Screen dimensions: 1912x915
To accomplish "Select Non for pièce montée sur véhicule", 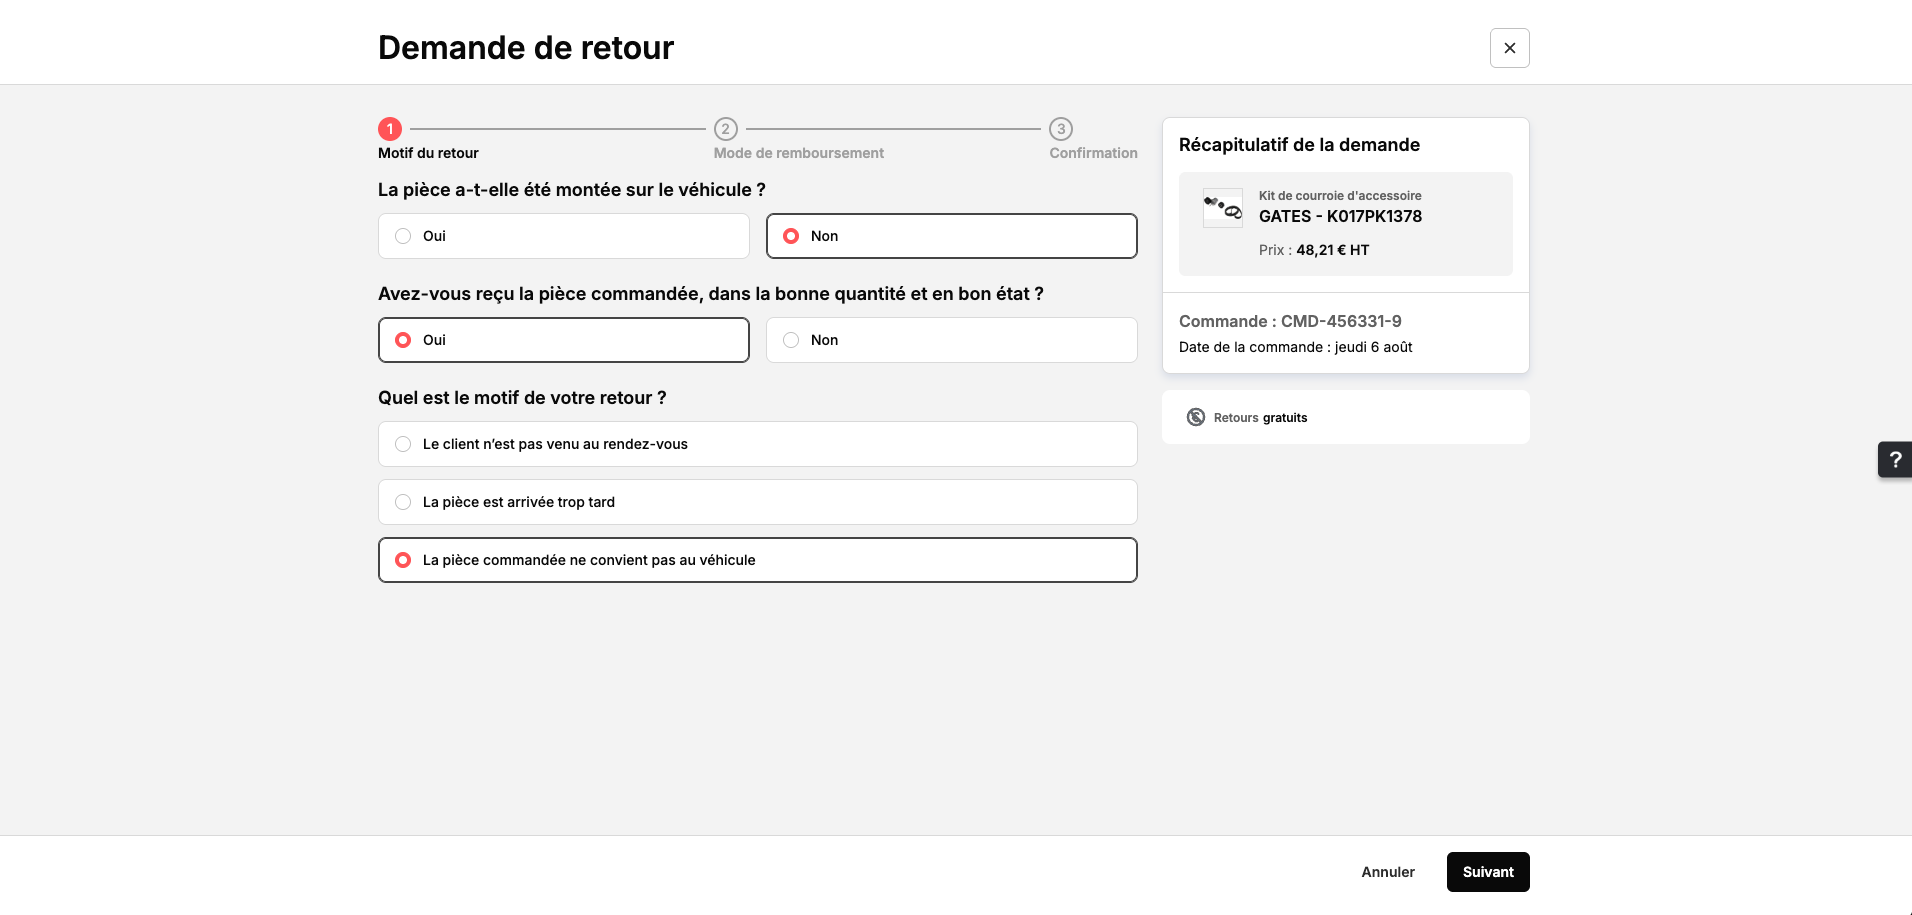I will pos(951,236).
